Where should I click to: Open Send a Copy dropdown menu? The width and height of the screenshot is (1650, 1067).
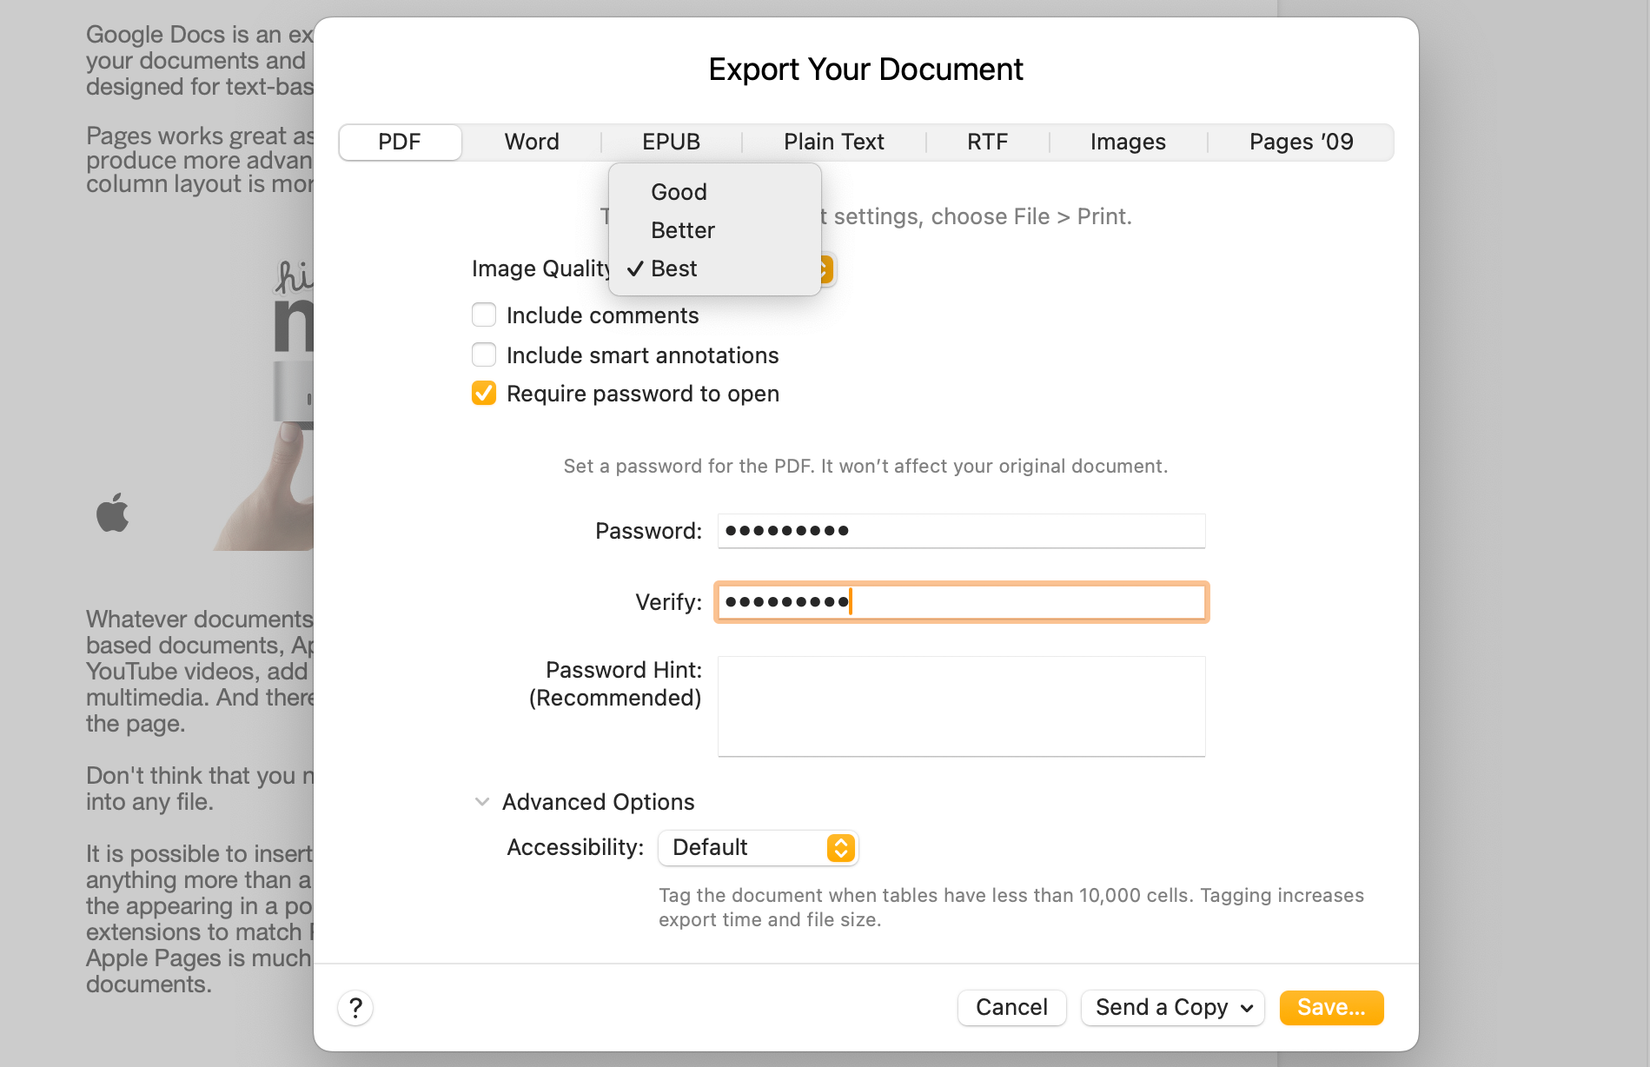[x=1173, y=1008]
